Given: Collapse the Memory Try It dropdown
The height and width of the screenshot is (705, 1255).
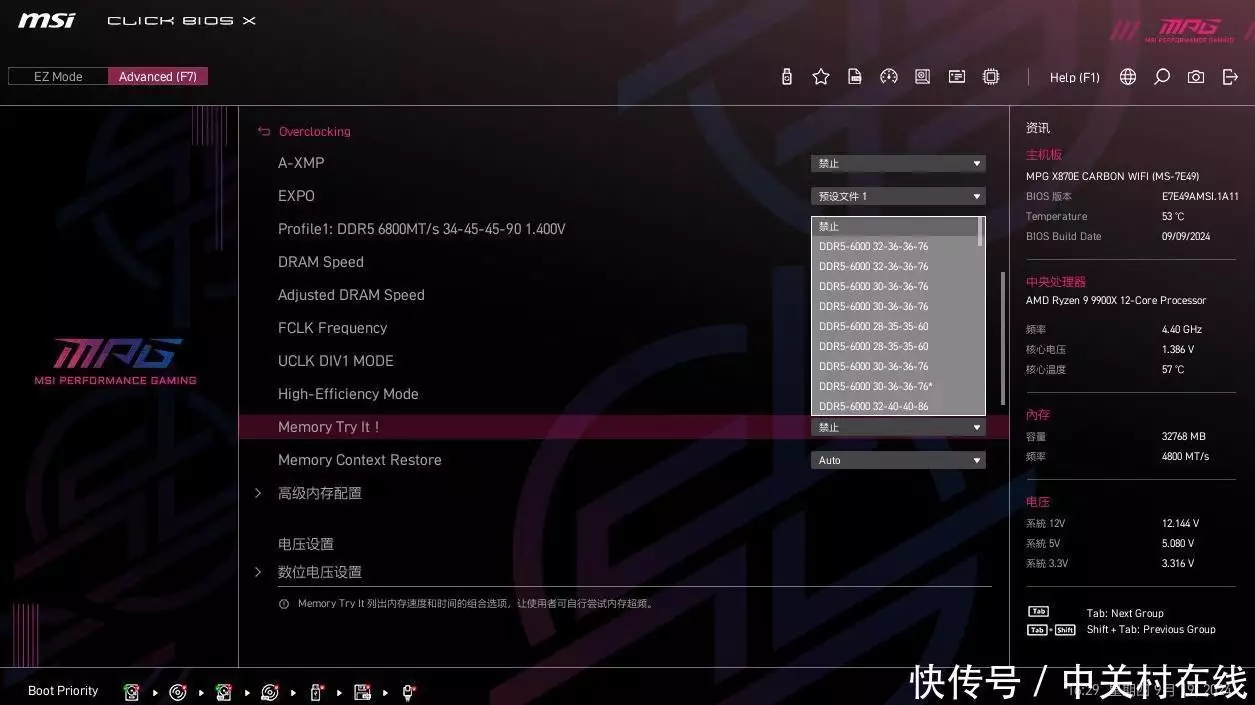Looking at the screenshot, I should coord(898,427).
